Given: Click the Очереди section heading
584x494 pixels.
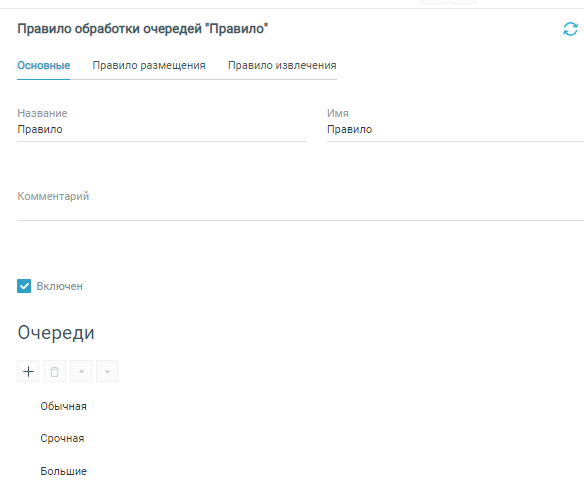Looking at the screenshot, I should click(x=56, y=333).
